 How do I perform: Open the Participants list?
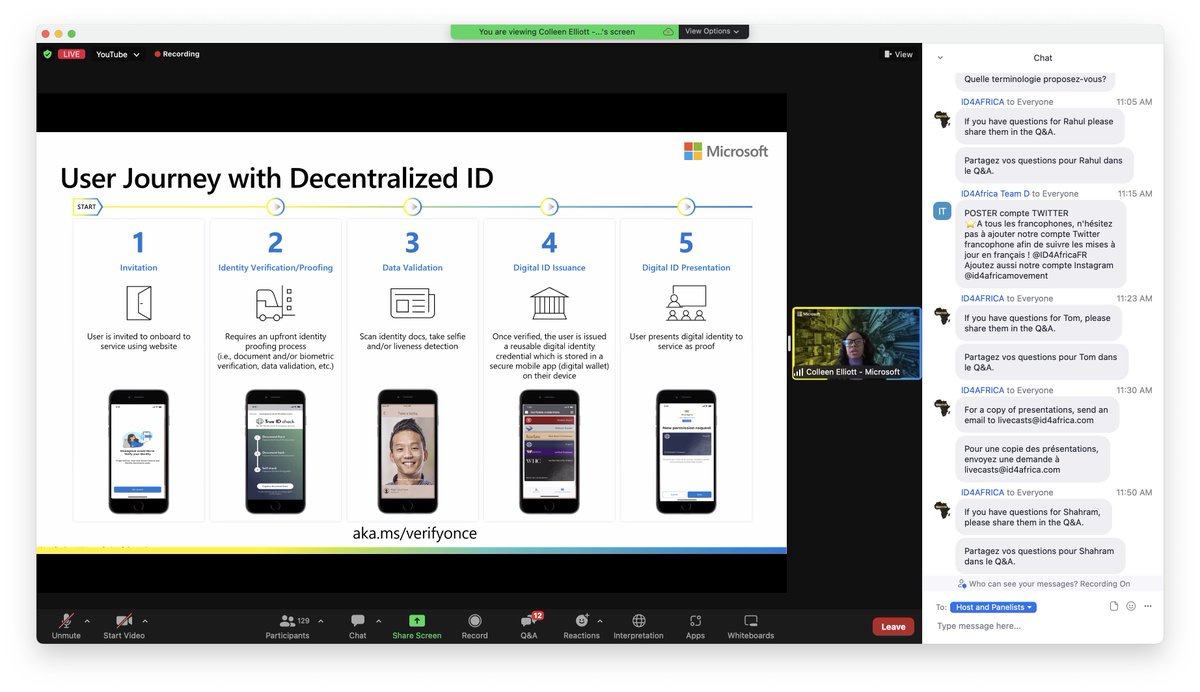(x=287, y=626)
